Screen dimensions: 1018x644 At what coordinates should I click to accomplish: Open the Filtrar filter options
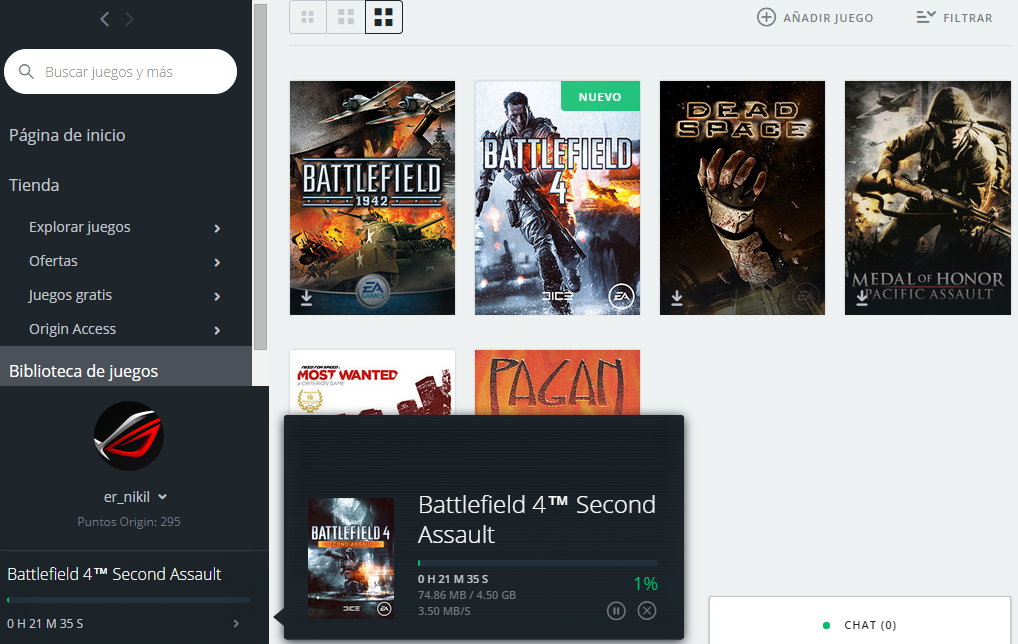click(x=954, y=18)
